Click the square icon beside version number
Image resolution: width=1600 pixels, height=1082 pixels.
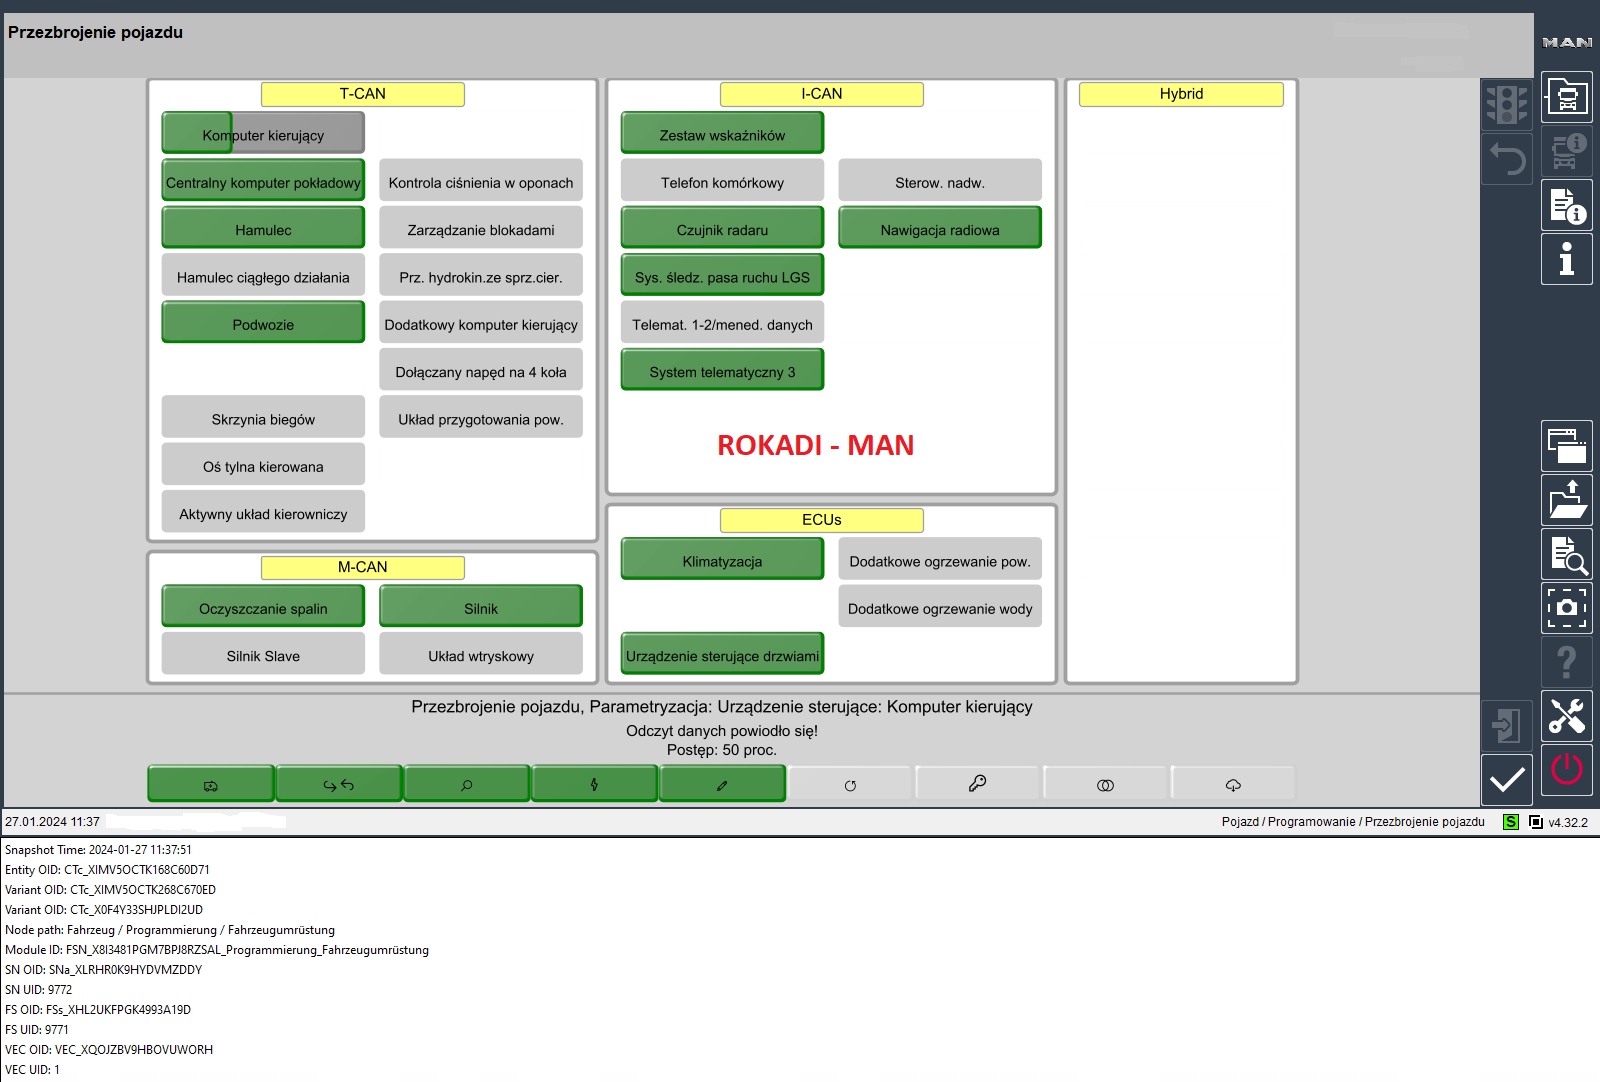click(x=1536, y=822)
